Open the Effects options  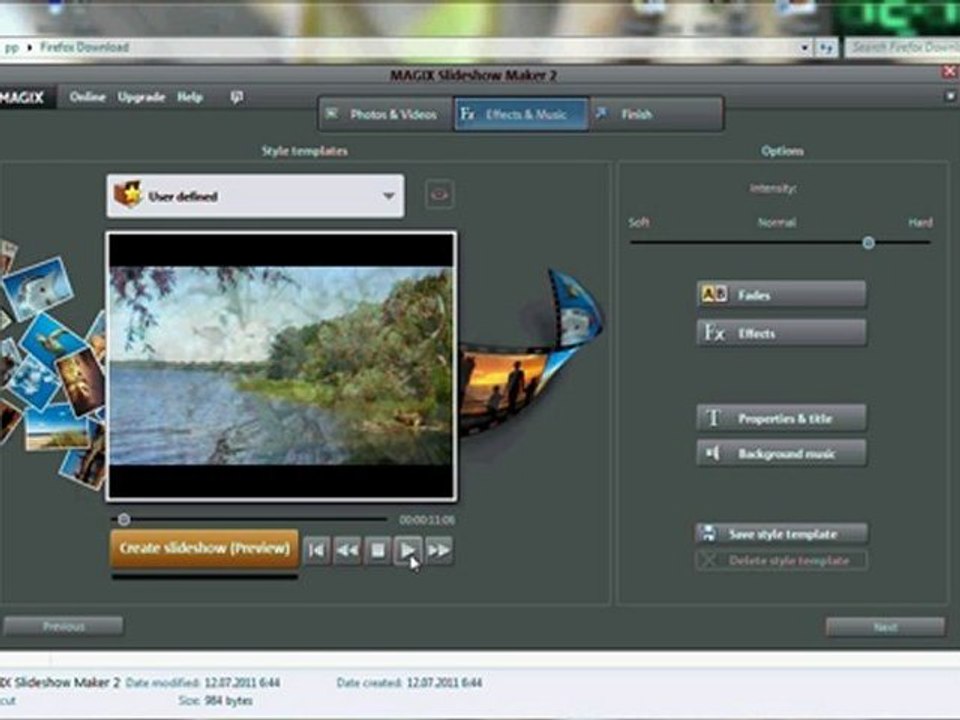click(x=781, y=333)
